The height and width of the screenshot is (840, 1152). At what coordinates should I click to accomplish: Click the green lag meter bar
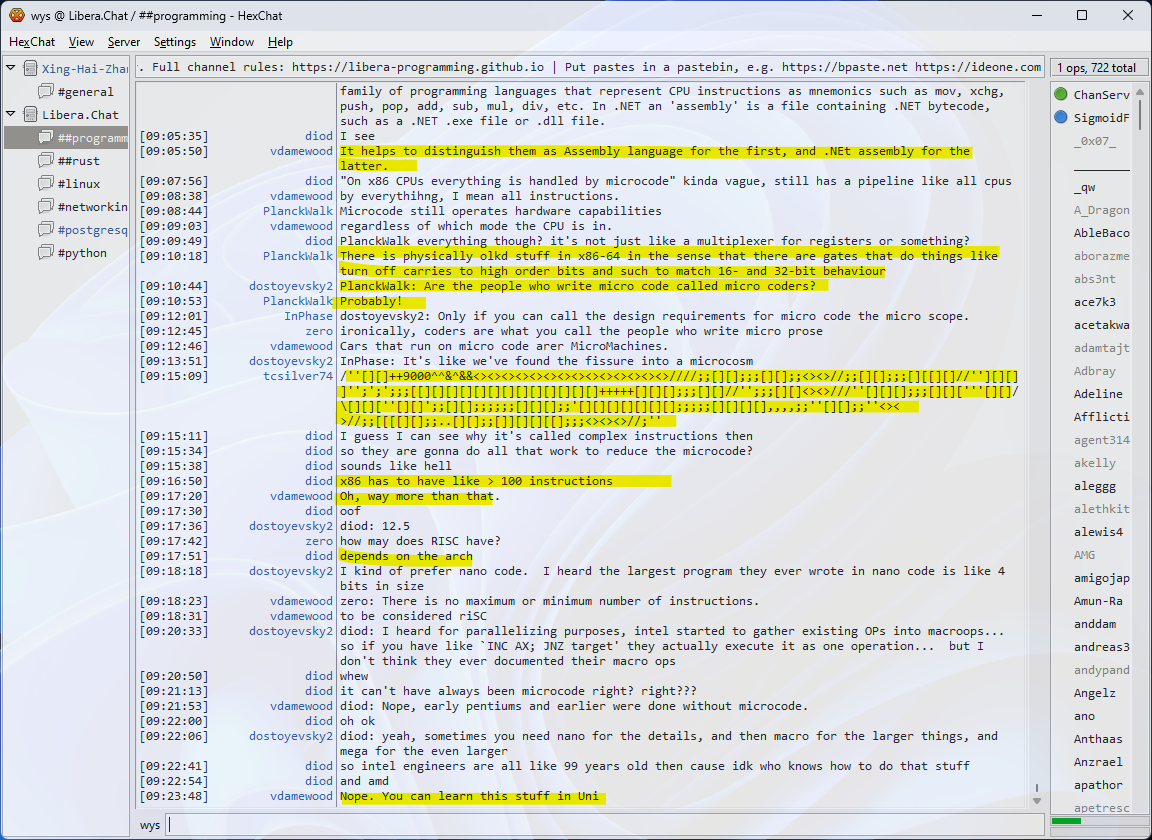tap(1067, 821)
